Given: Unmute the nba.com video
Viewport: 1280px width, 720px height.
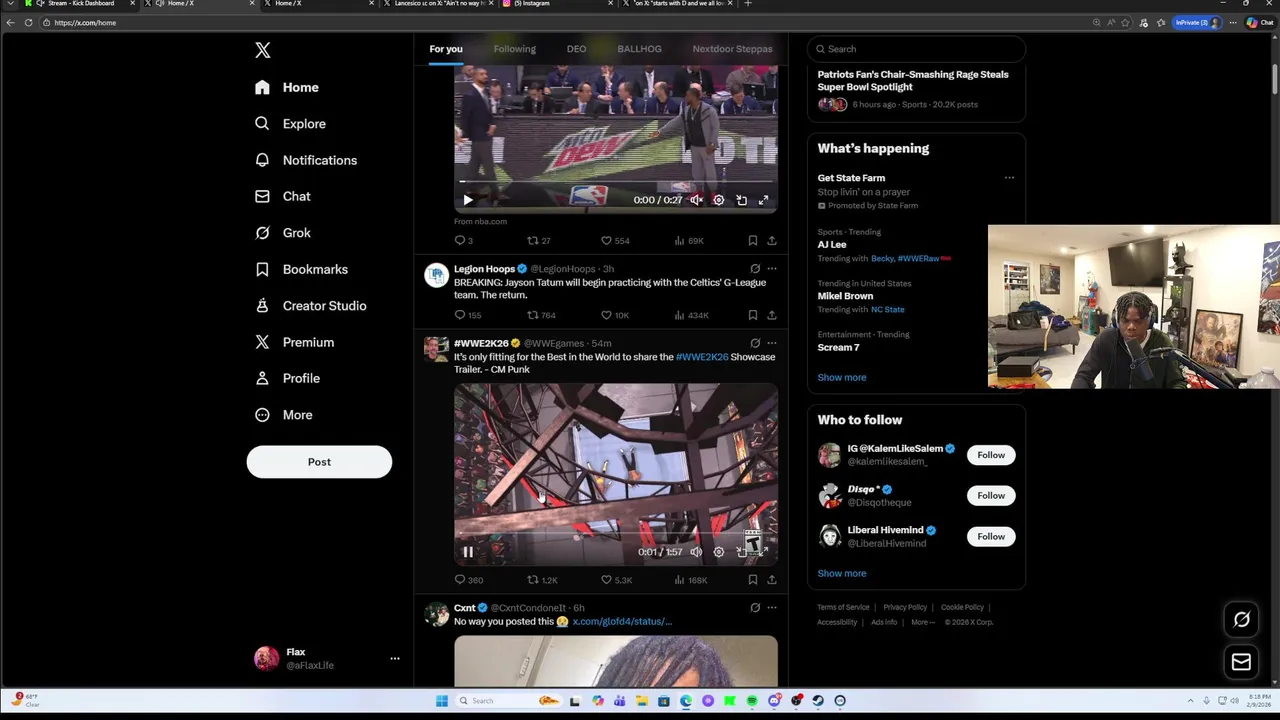Looking at the screenshot, I should click(x=696, y=200).
